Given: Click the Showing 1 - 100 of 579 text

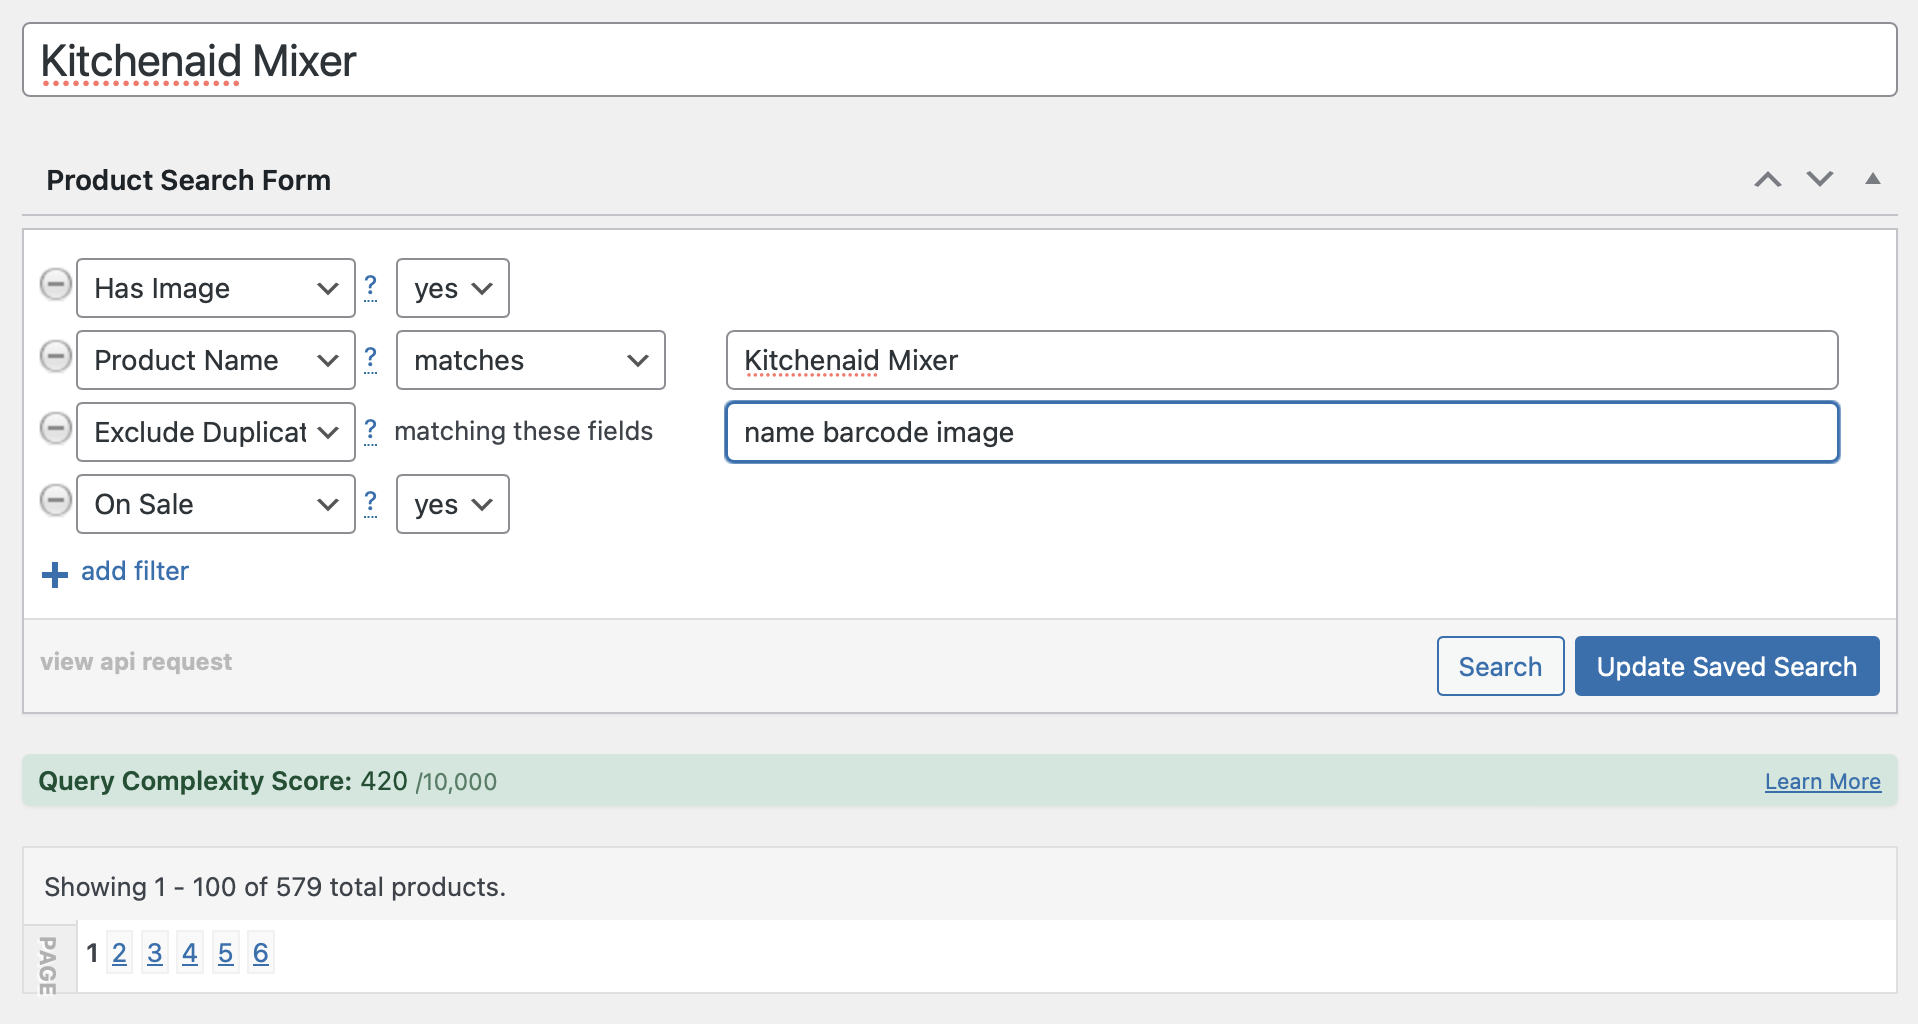Looking at the screenshot, I should (x=275, y=887).
